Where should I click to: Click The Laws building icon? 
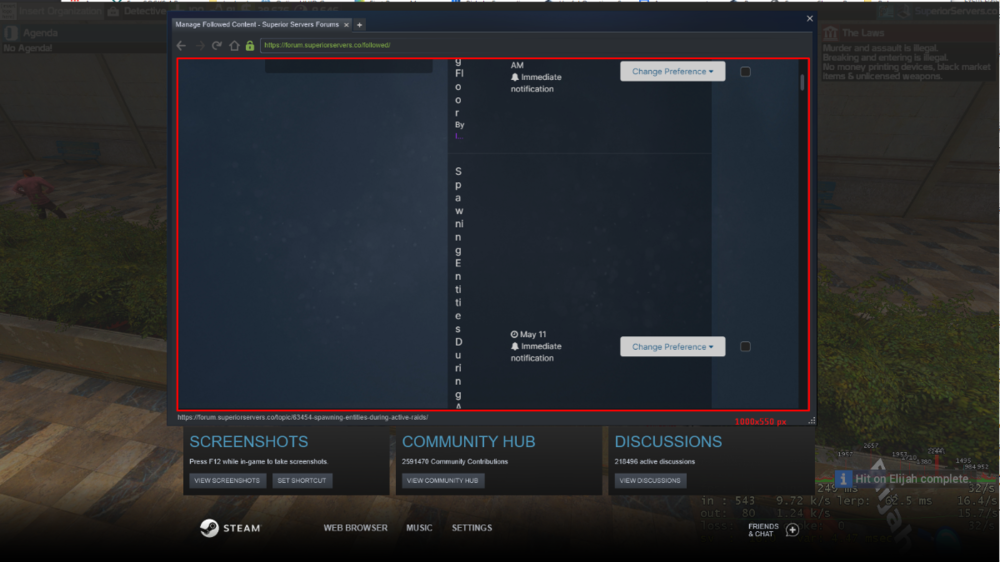pos(830,33)
